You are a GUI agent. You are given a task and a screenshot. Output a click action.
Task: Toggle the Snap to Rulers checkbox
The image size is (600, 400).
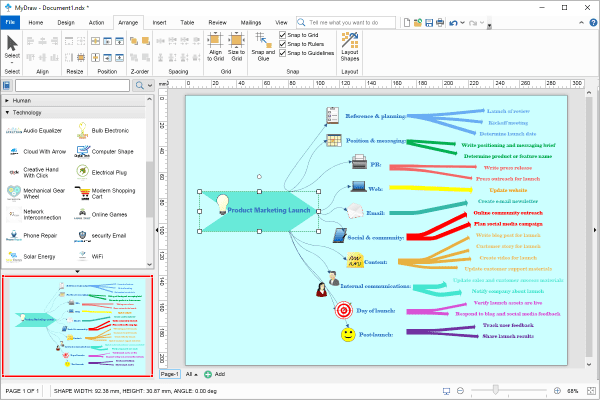(x=282, y=44)
